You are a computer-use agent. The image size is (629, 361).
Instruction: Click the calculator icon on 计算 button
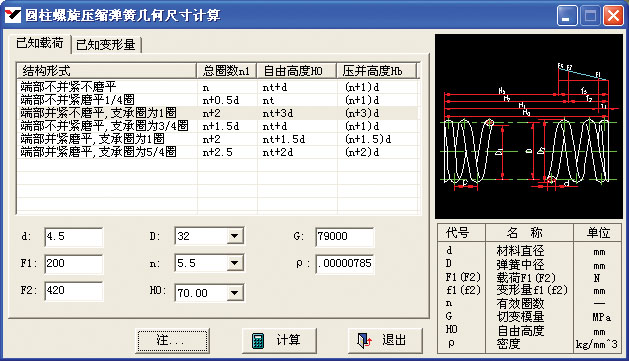[x=258, y=341]
